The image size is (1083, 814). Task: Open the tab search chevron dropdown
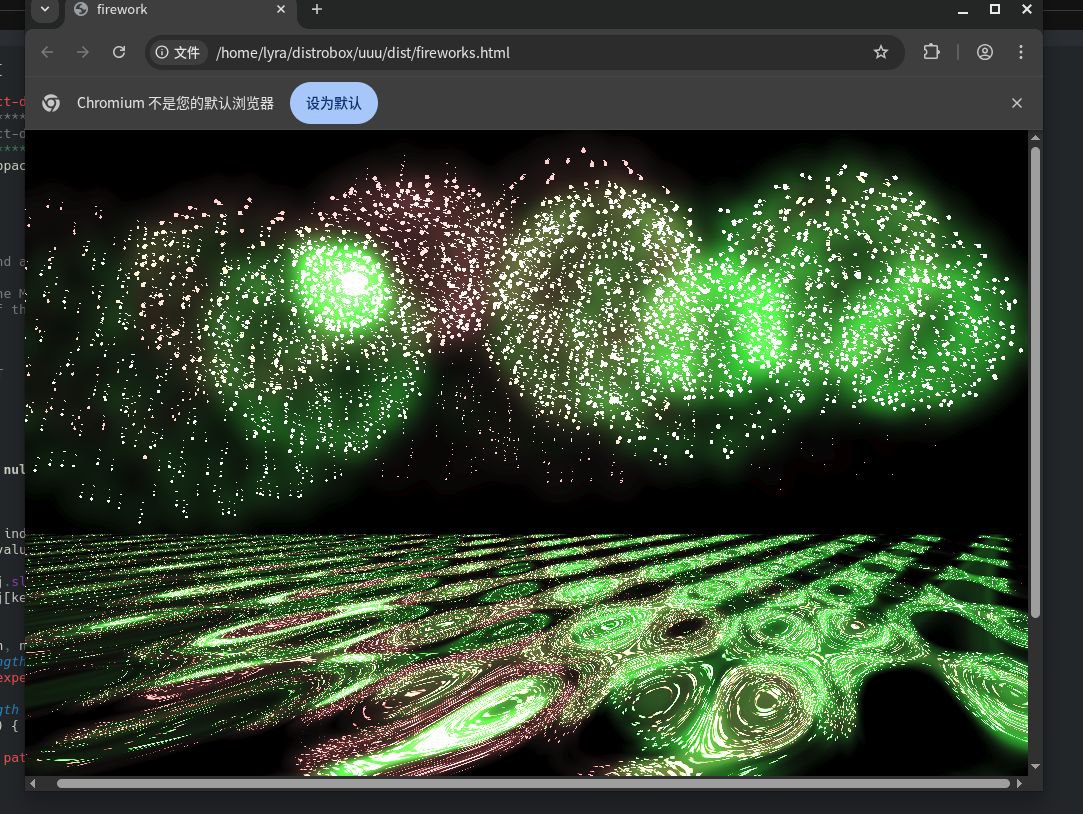(44, 9)
